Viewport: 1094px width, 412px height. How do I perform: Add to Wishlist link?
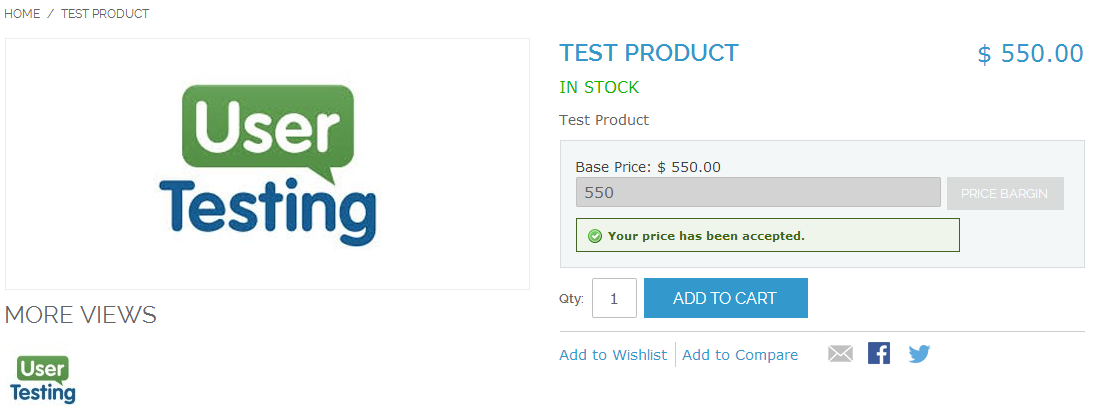[613, 355]
